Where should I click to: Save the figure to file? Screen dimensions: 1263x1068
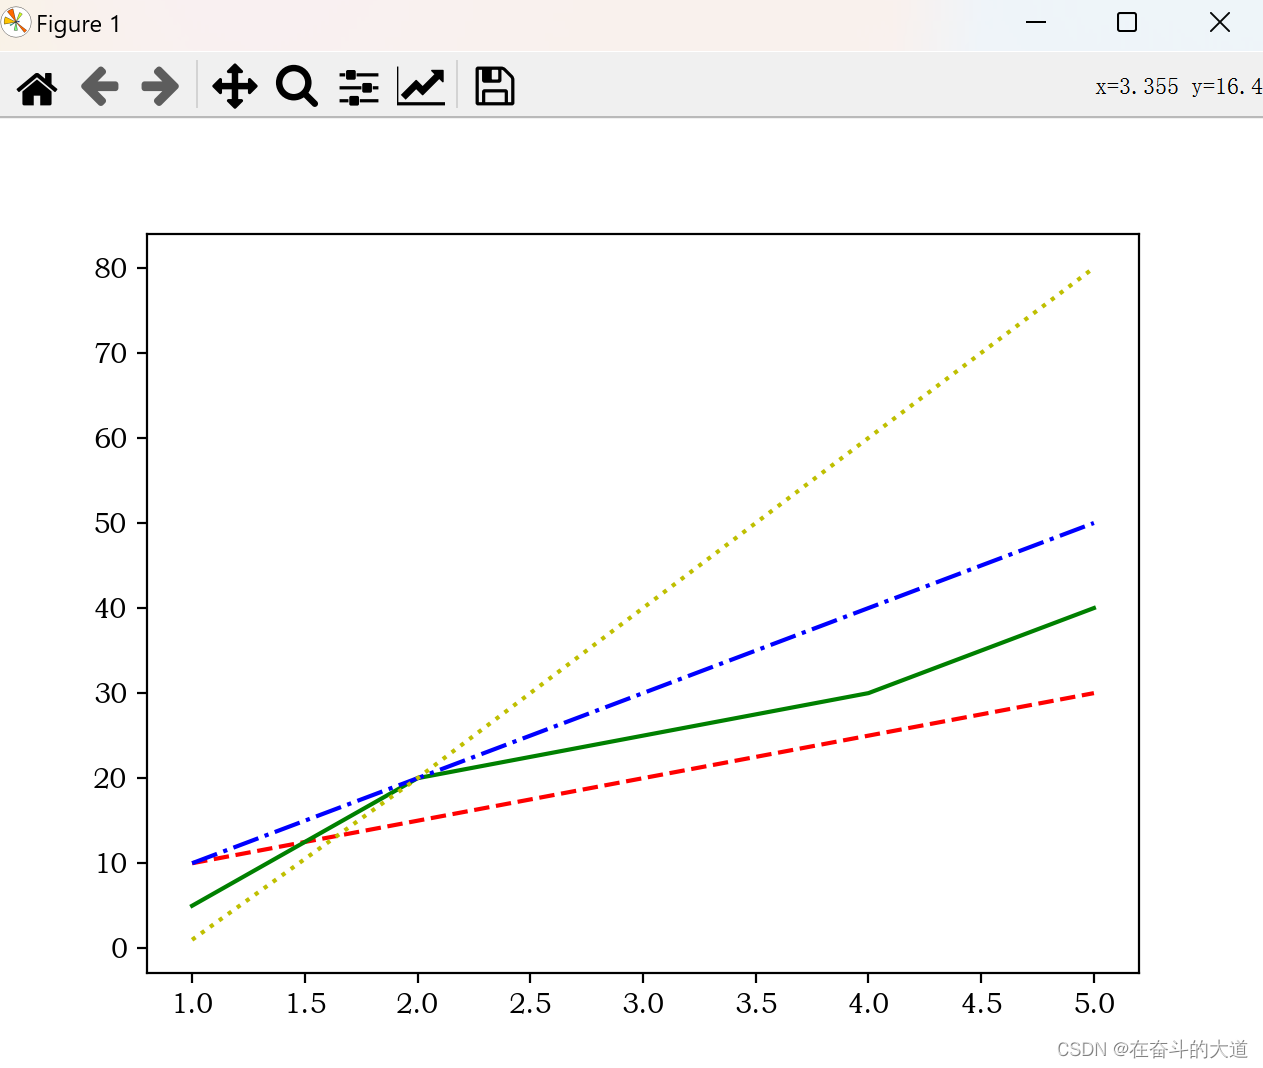(x=494, y=86)
